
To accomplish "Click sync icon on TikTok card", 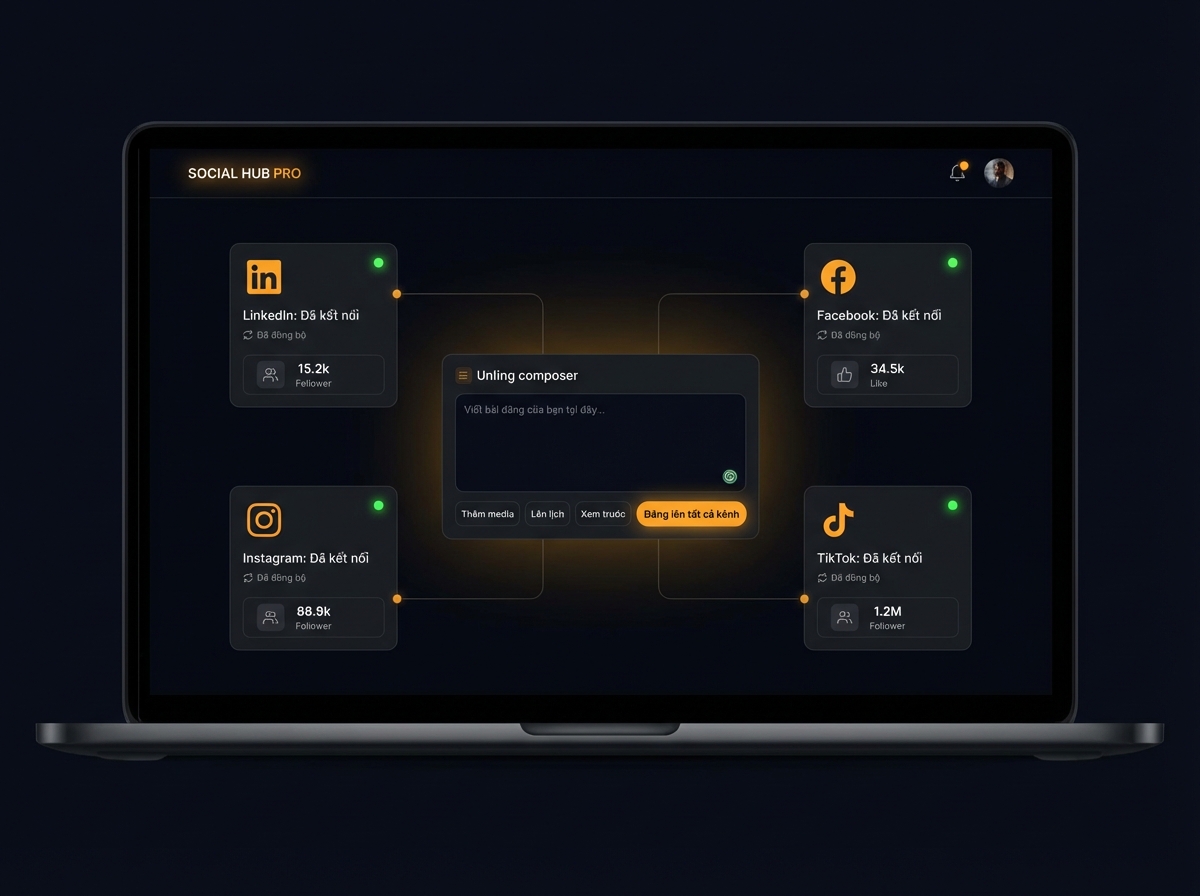I will coord(822,578).
